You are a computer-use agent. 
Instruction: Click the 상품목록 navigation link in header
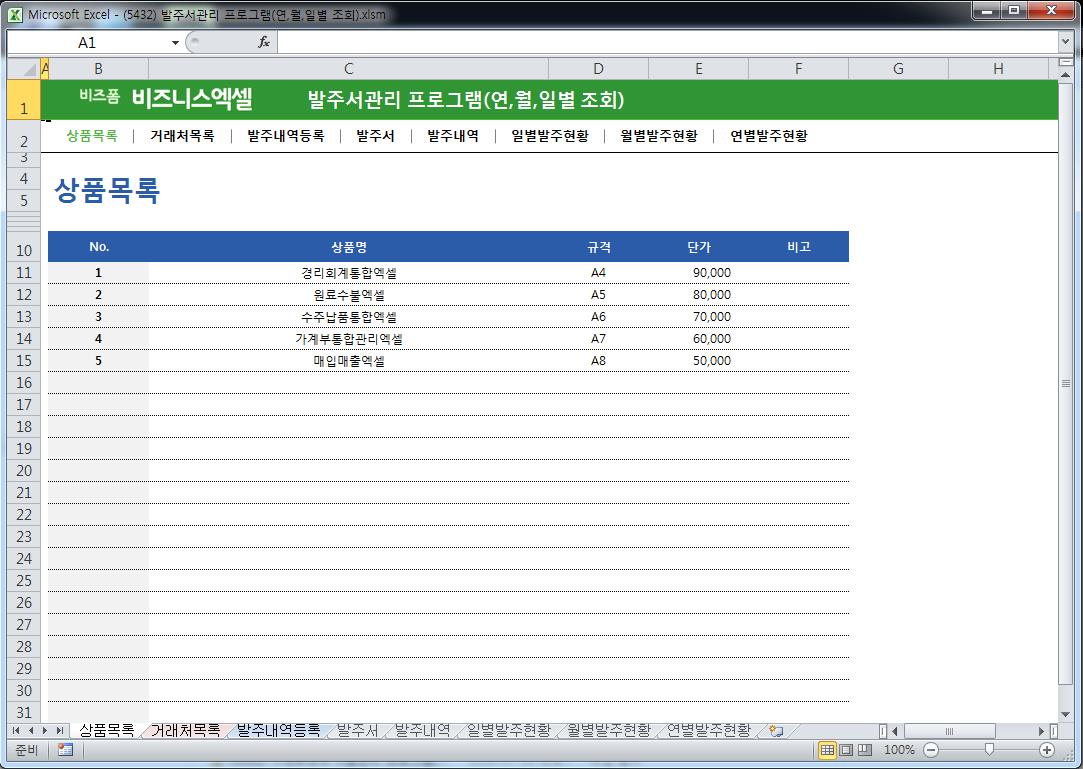92,135
